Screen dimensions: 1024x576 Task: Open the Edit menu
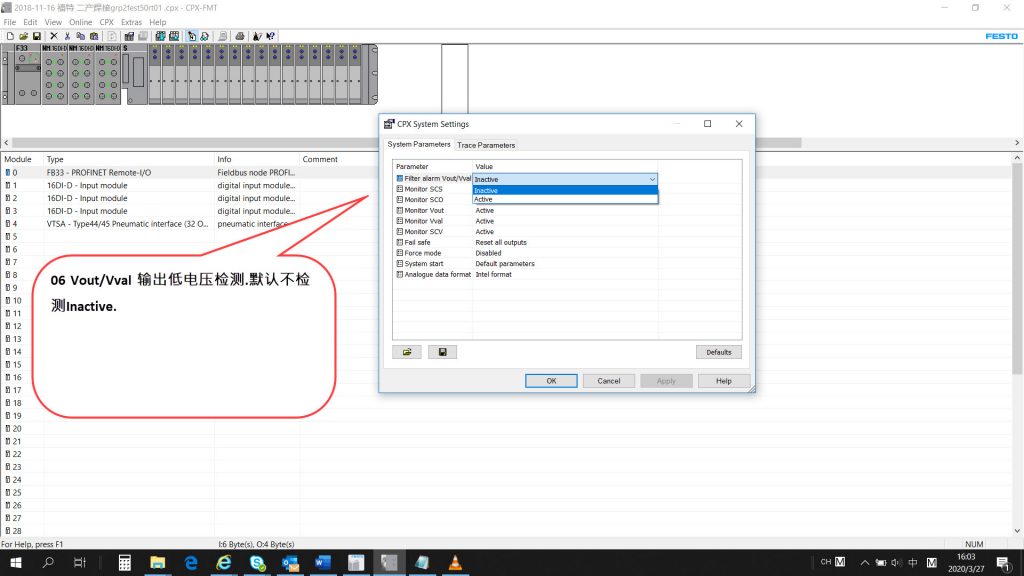pyautogui.click(x=31, y=22)
